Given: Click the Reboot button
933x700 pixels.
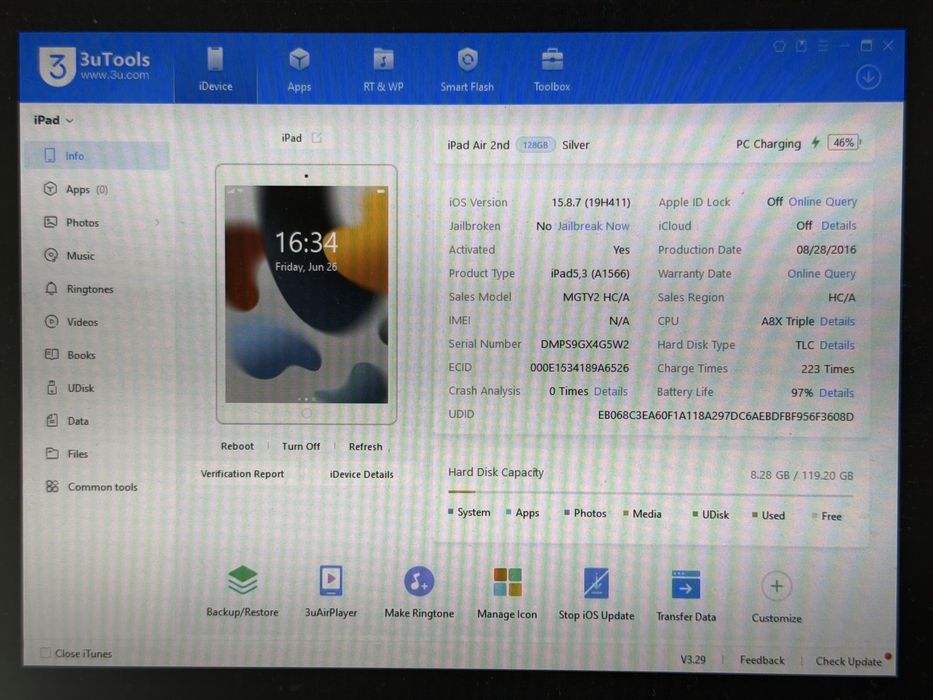Looking at the screenshot, I should (237, 446).
